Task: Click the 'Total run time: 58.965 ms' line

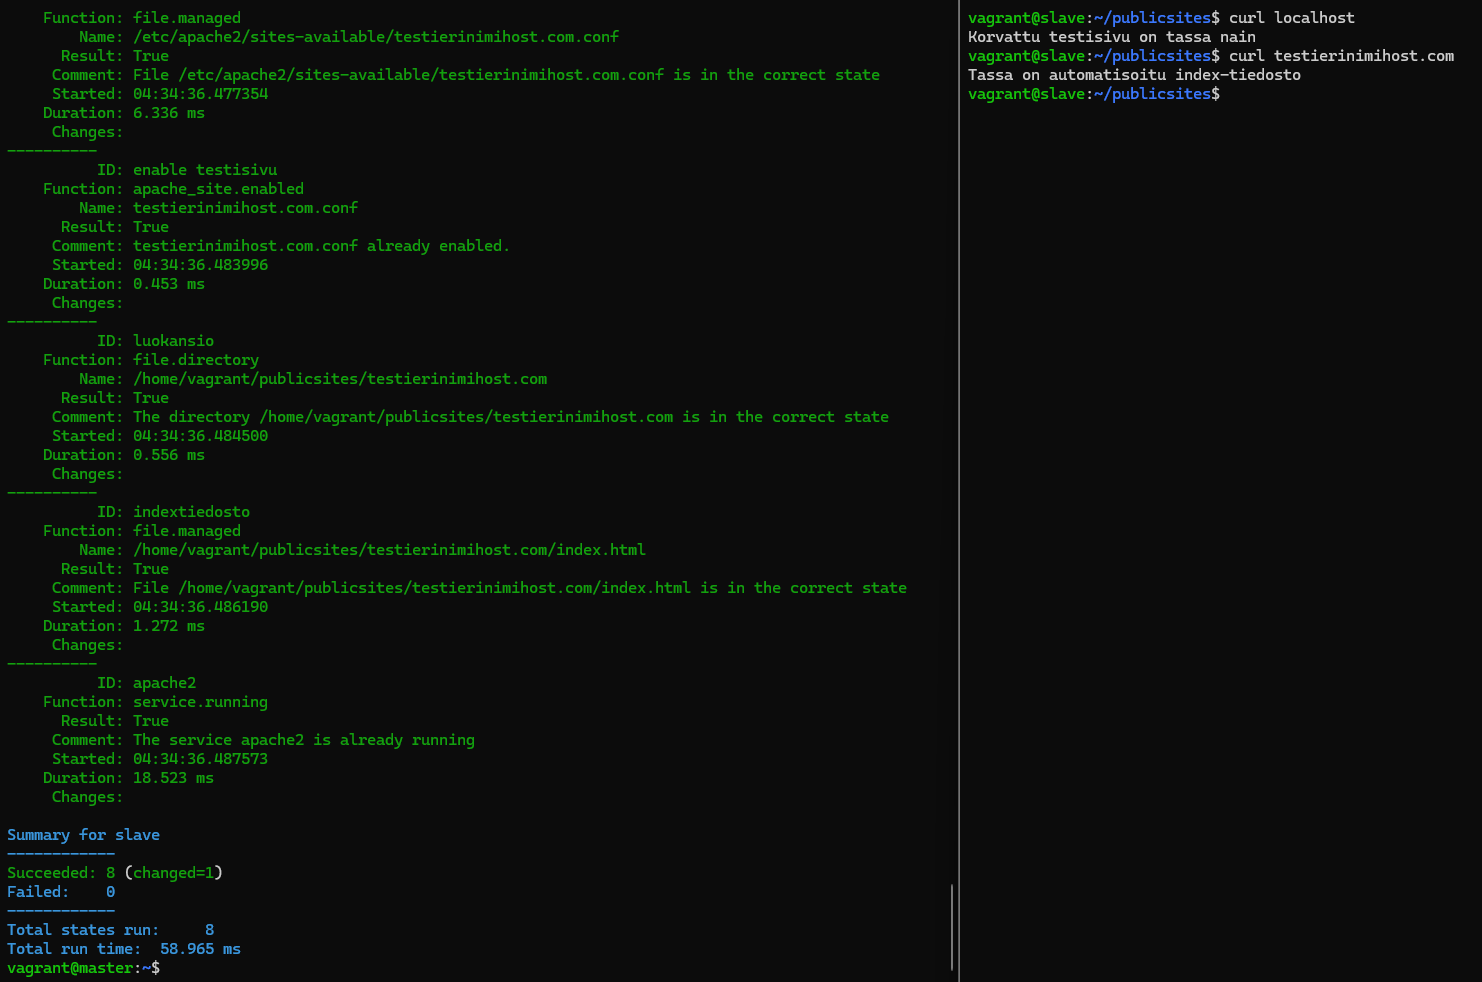Action: [123, 949]
